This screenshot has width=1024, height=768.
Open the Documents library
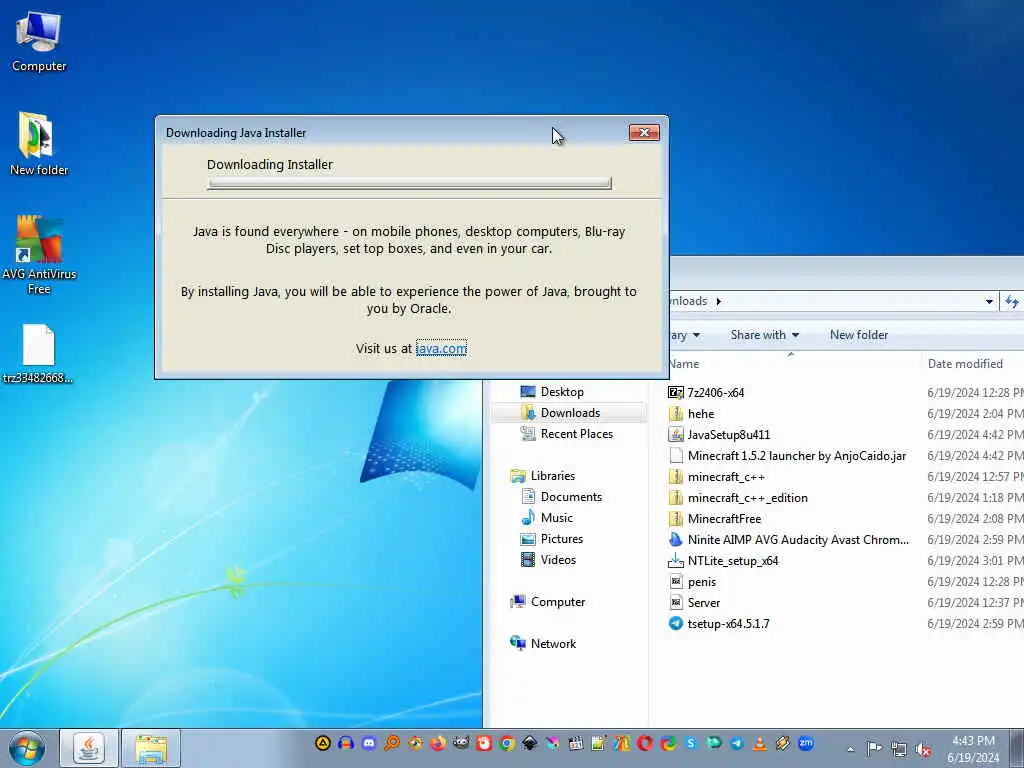561,496
